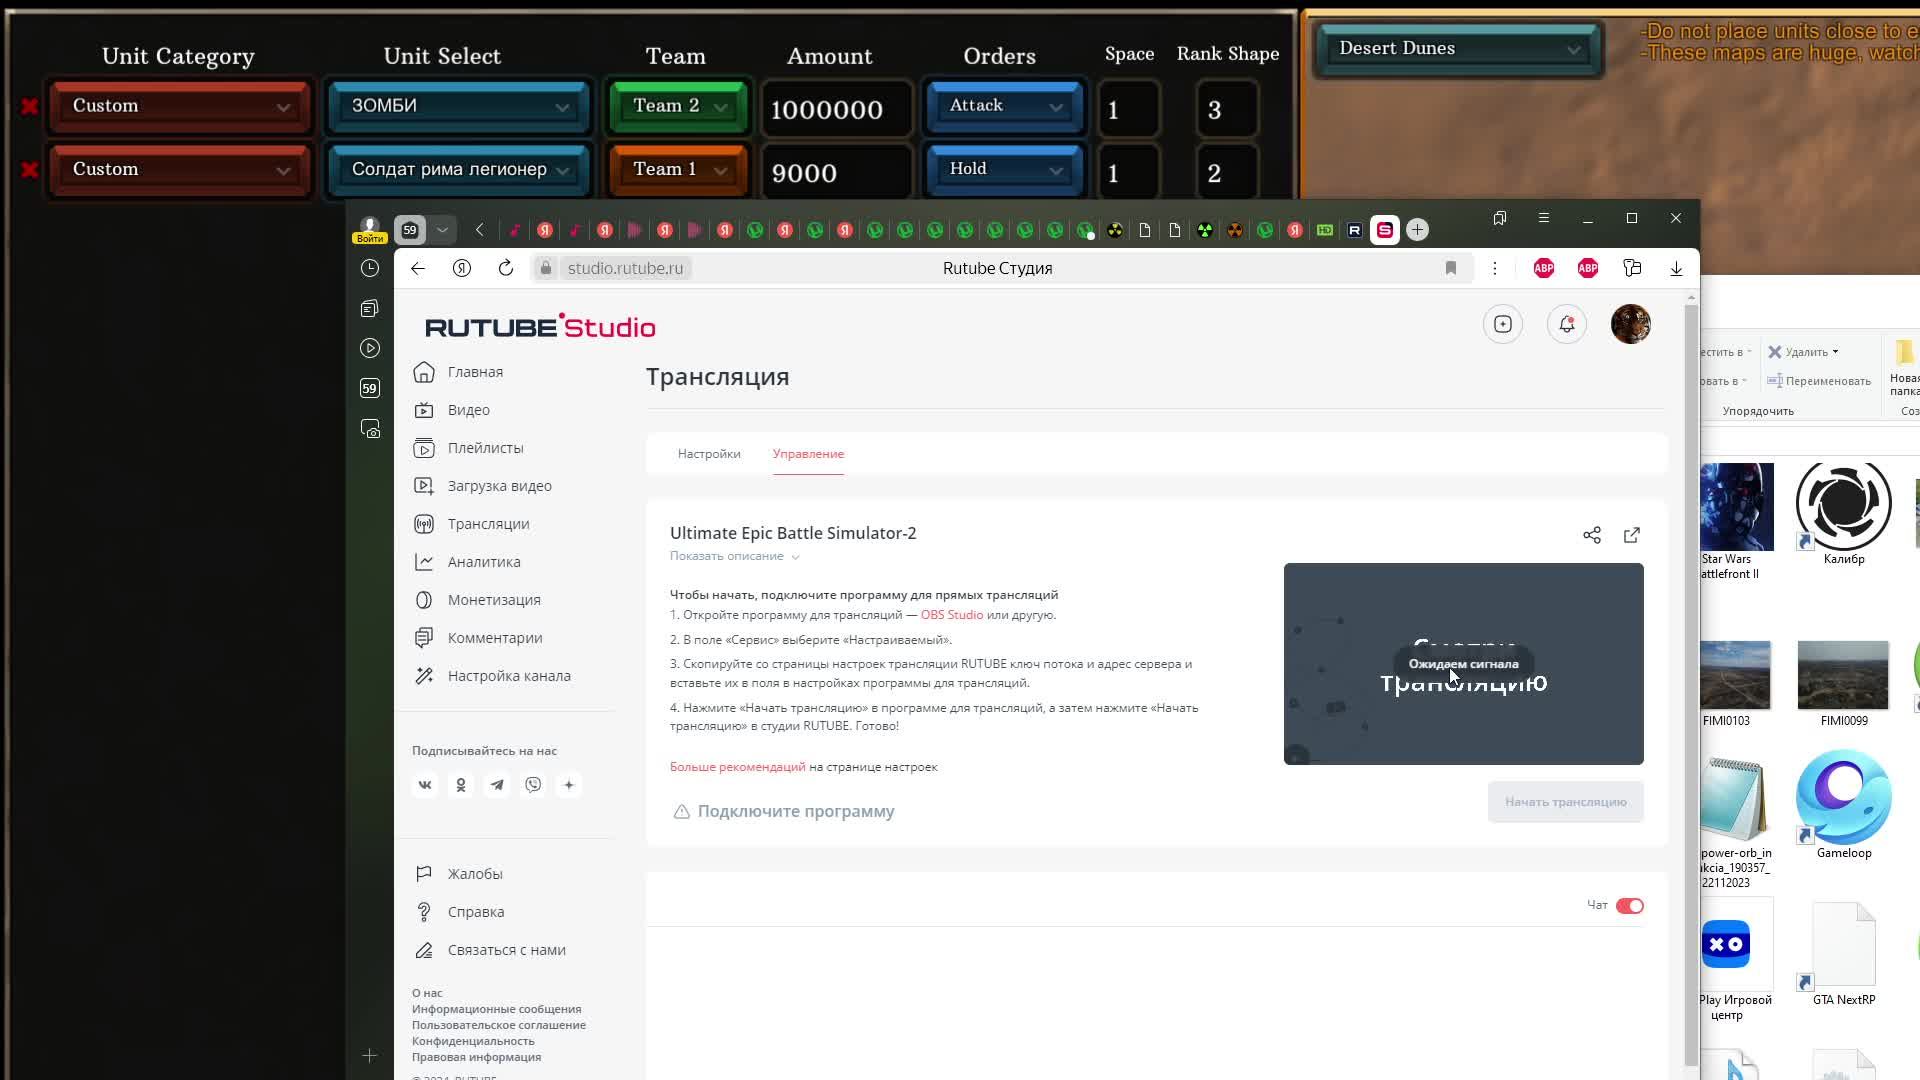Click the OBS Studio hyperlink
This screenshot has height=1080, width=1920.
point(952,615)
